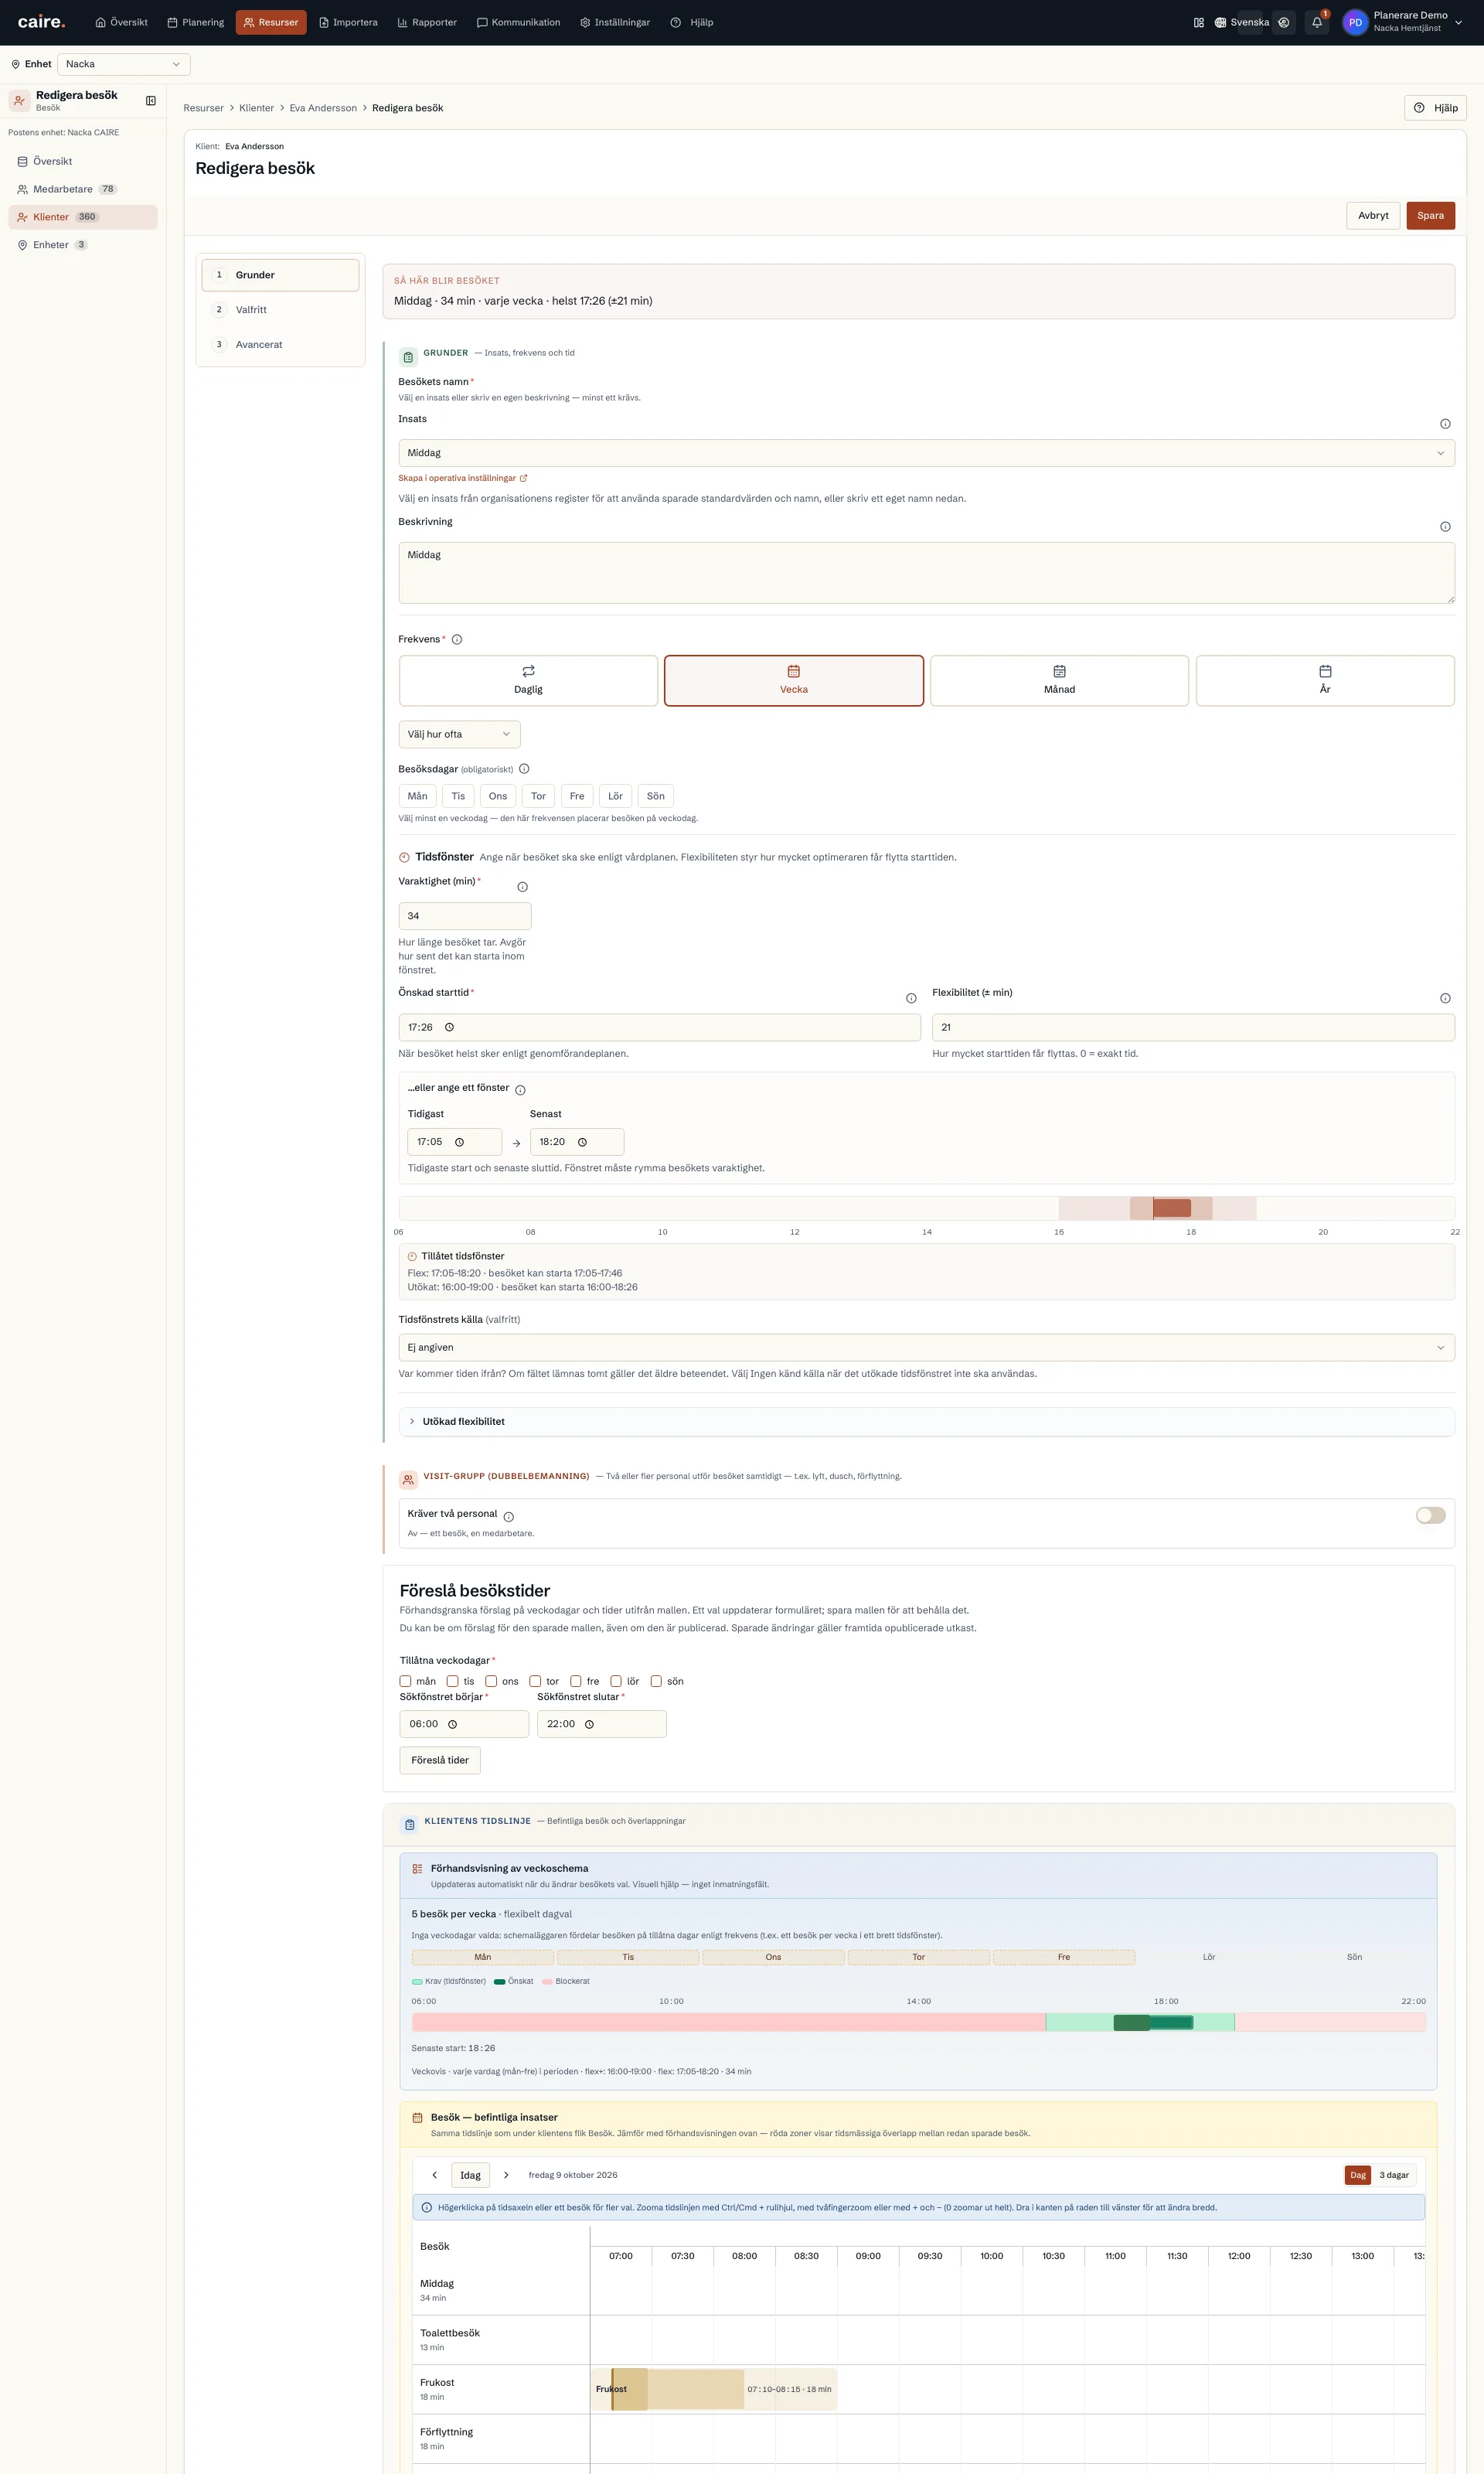Open the Planering menu
Image resolution: width=1484 pixels, height=2474 pixels.
point(196,22)
